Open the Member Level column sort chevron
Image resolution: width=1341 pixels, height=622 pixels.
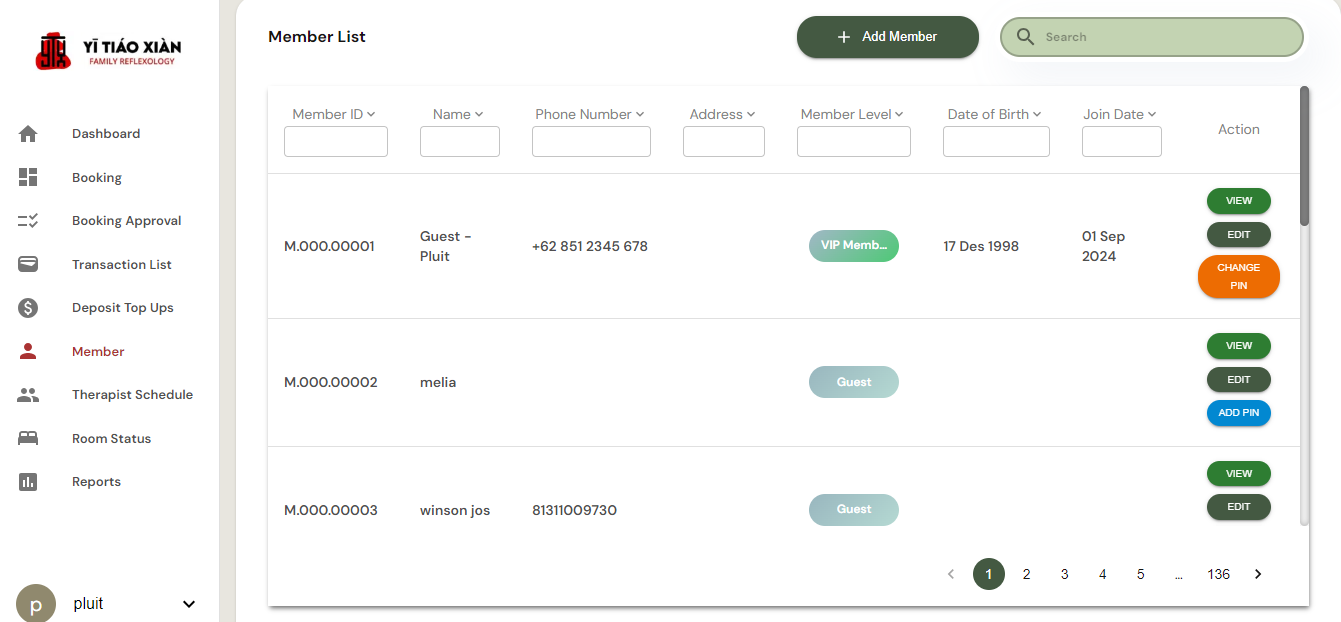point(899,115)
